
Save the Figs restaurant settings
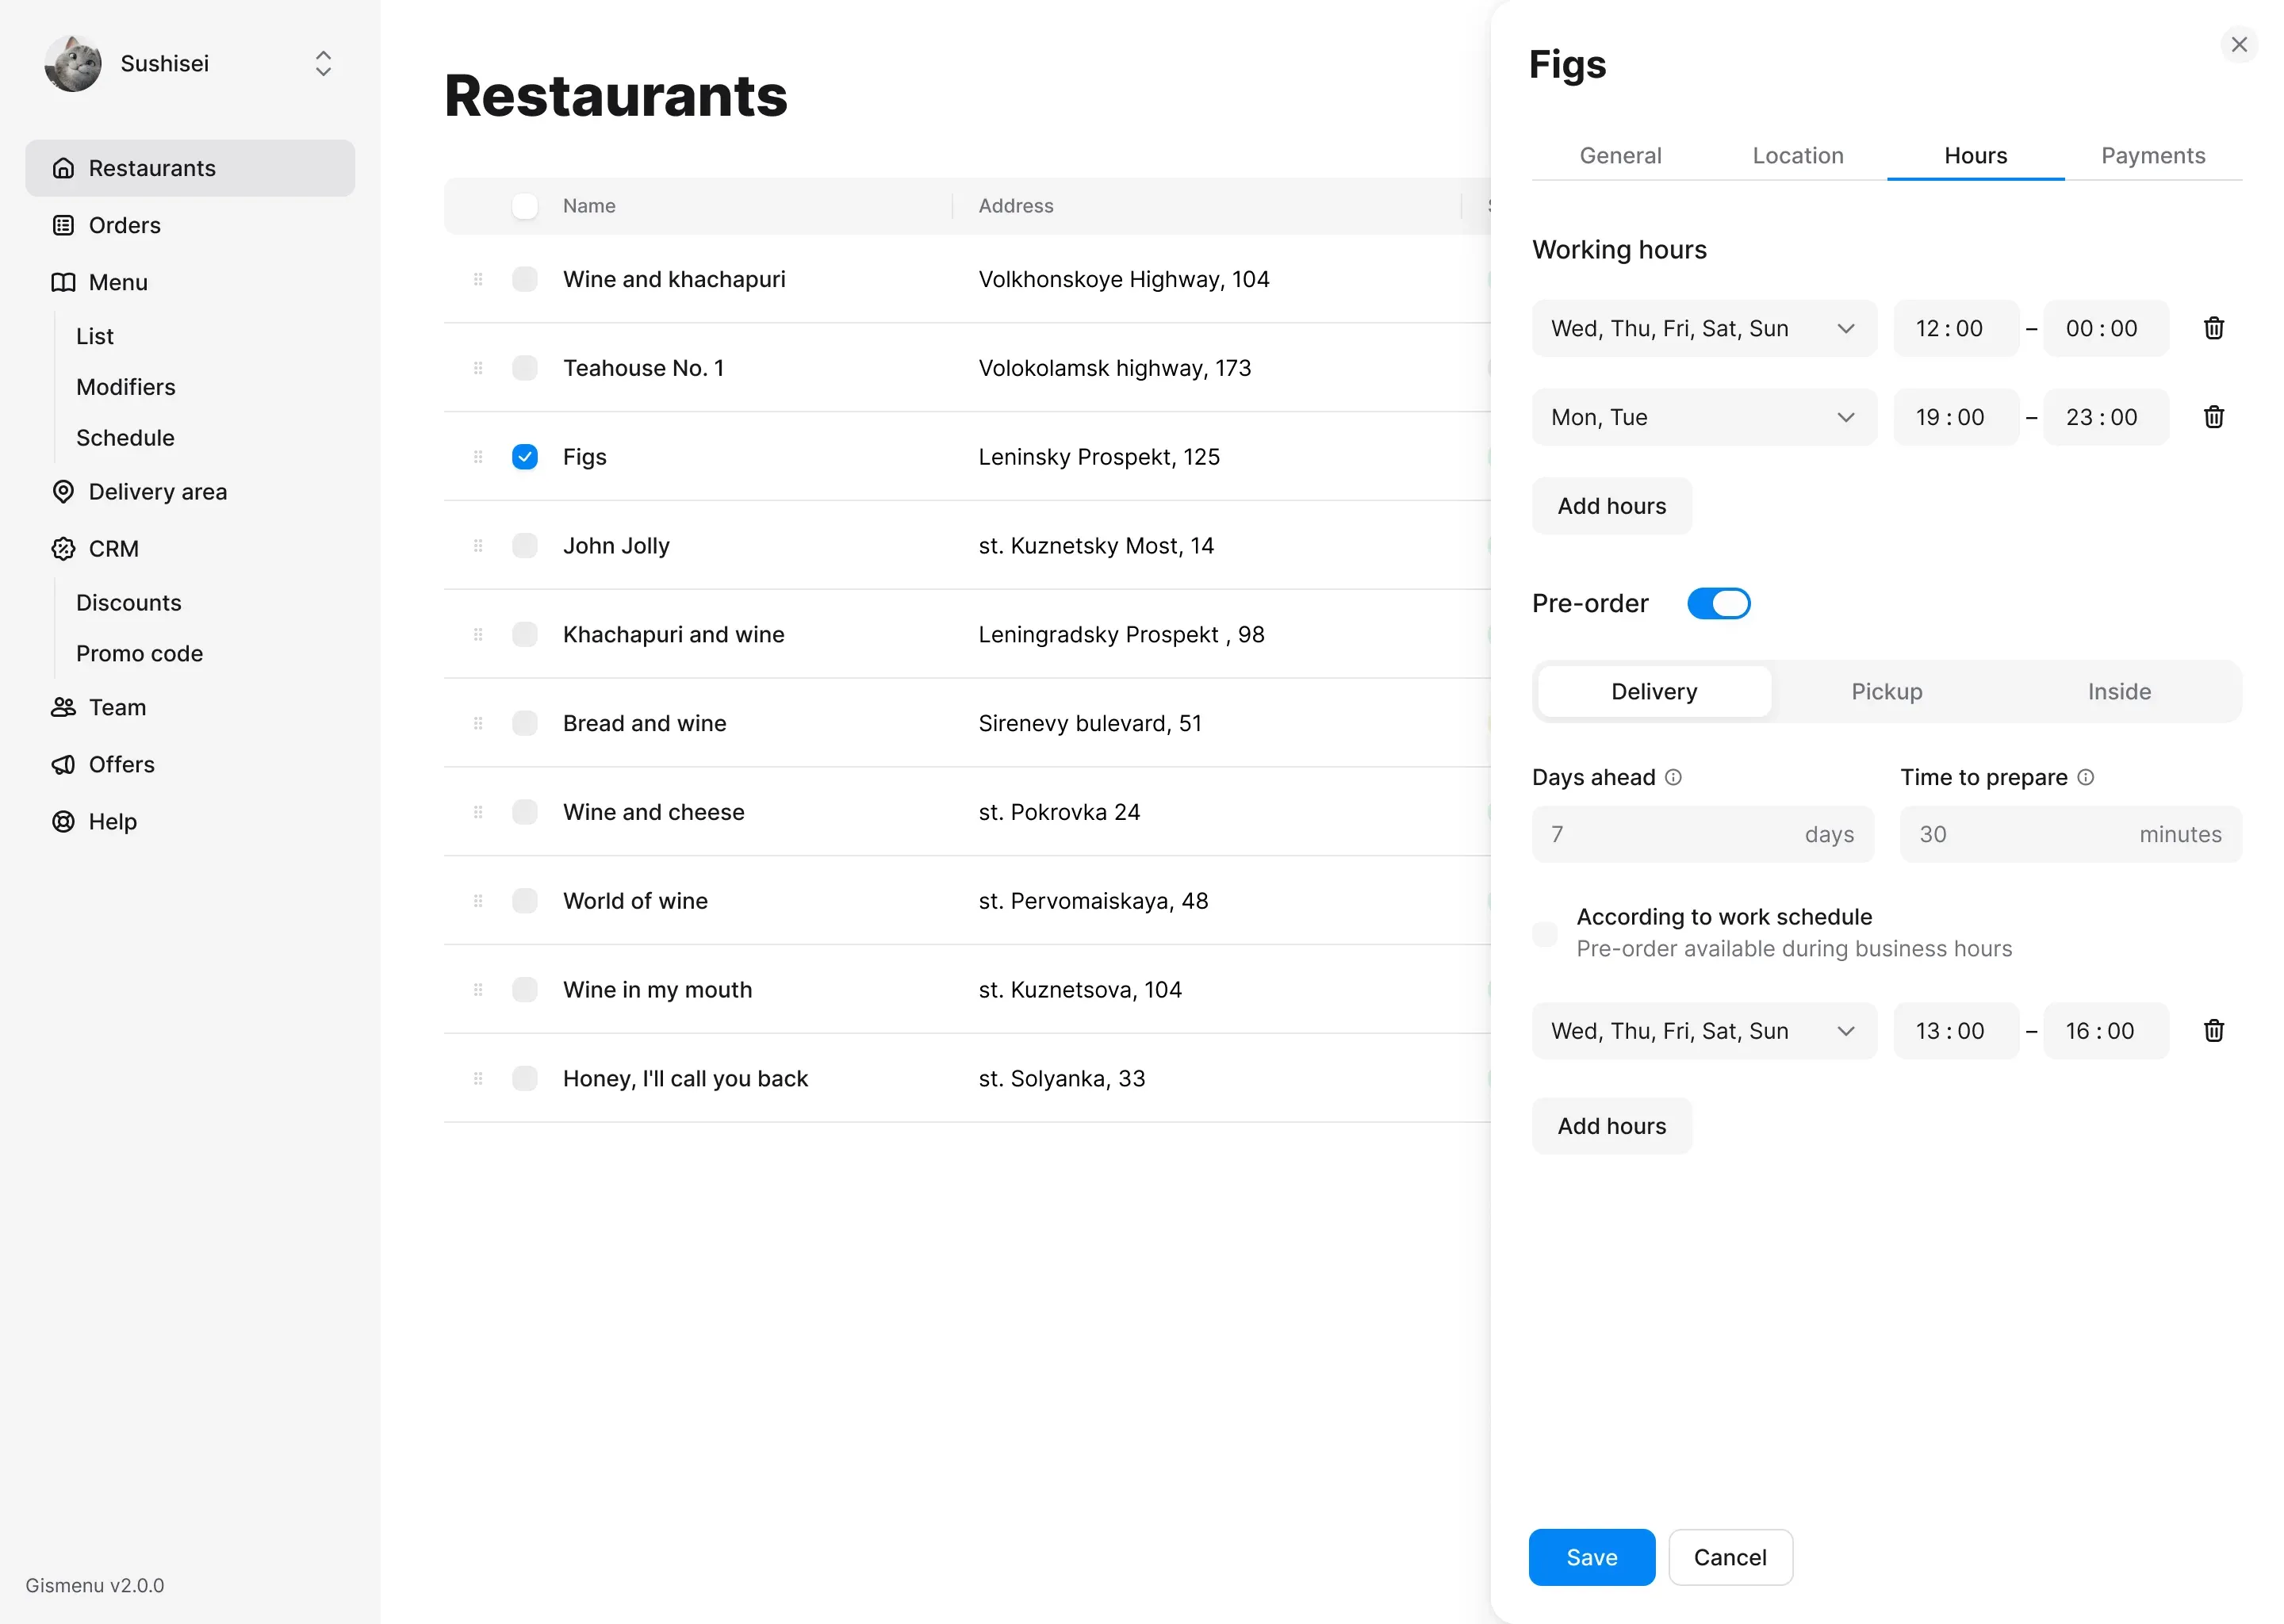(x=1591, y=1557)
